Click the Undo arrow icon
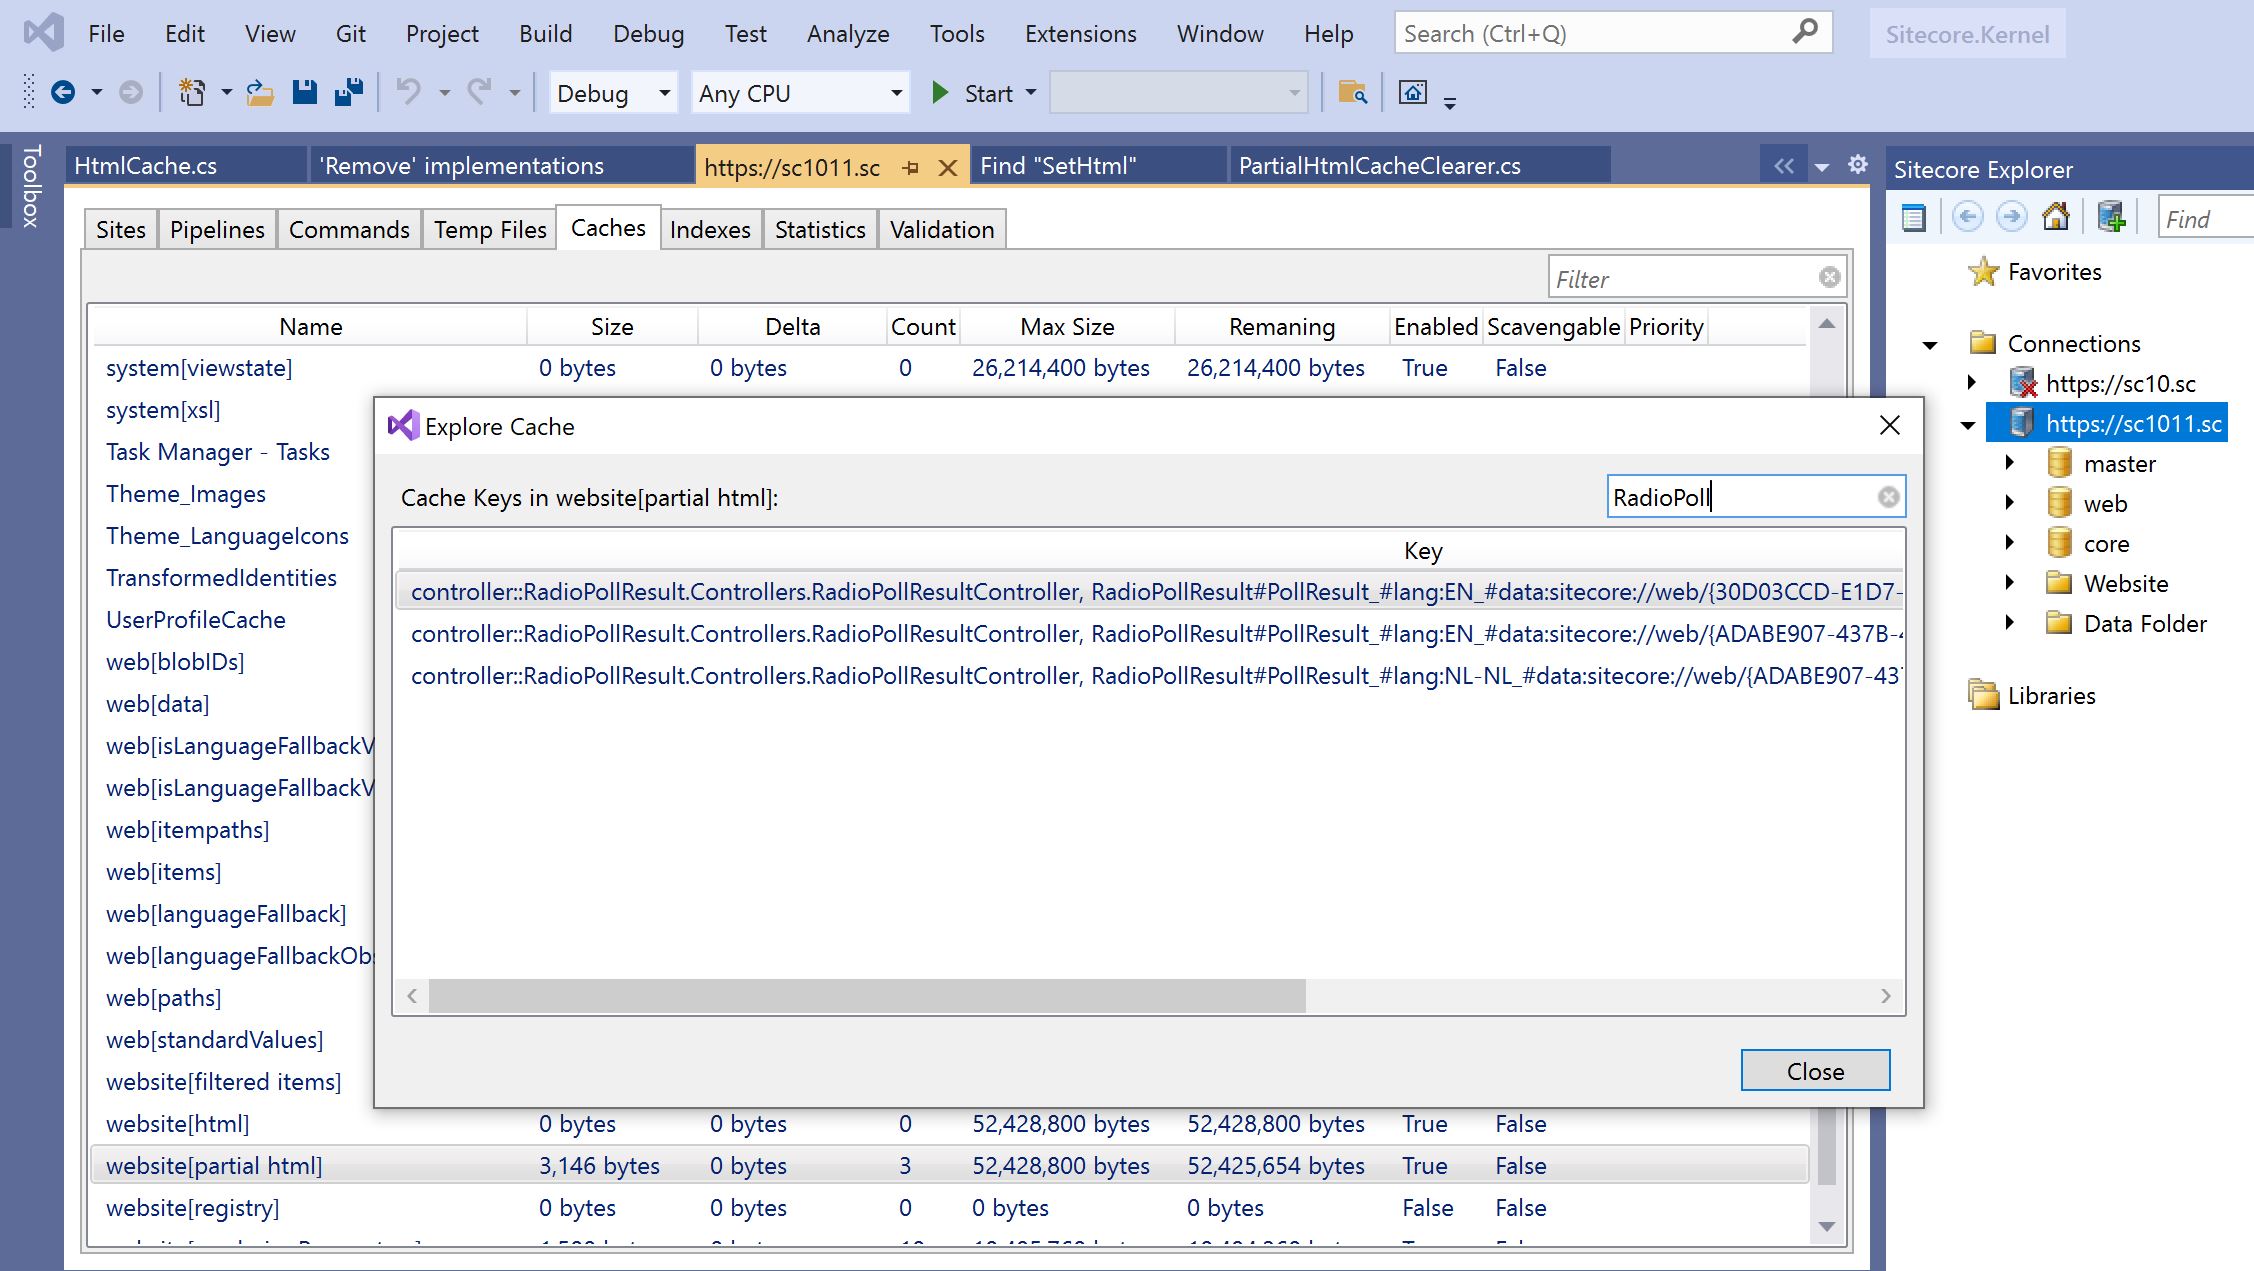This screenshot has height=1271, width=2254. tap(408, 93)
